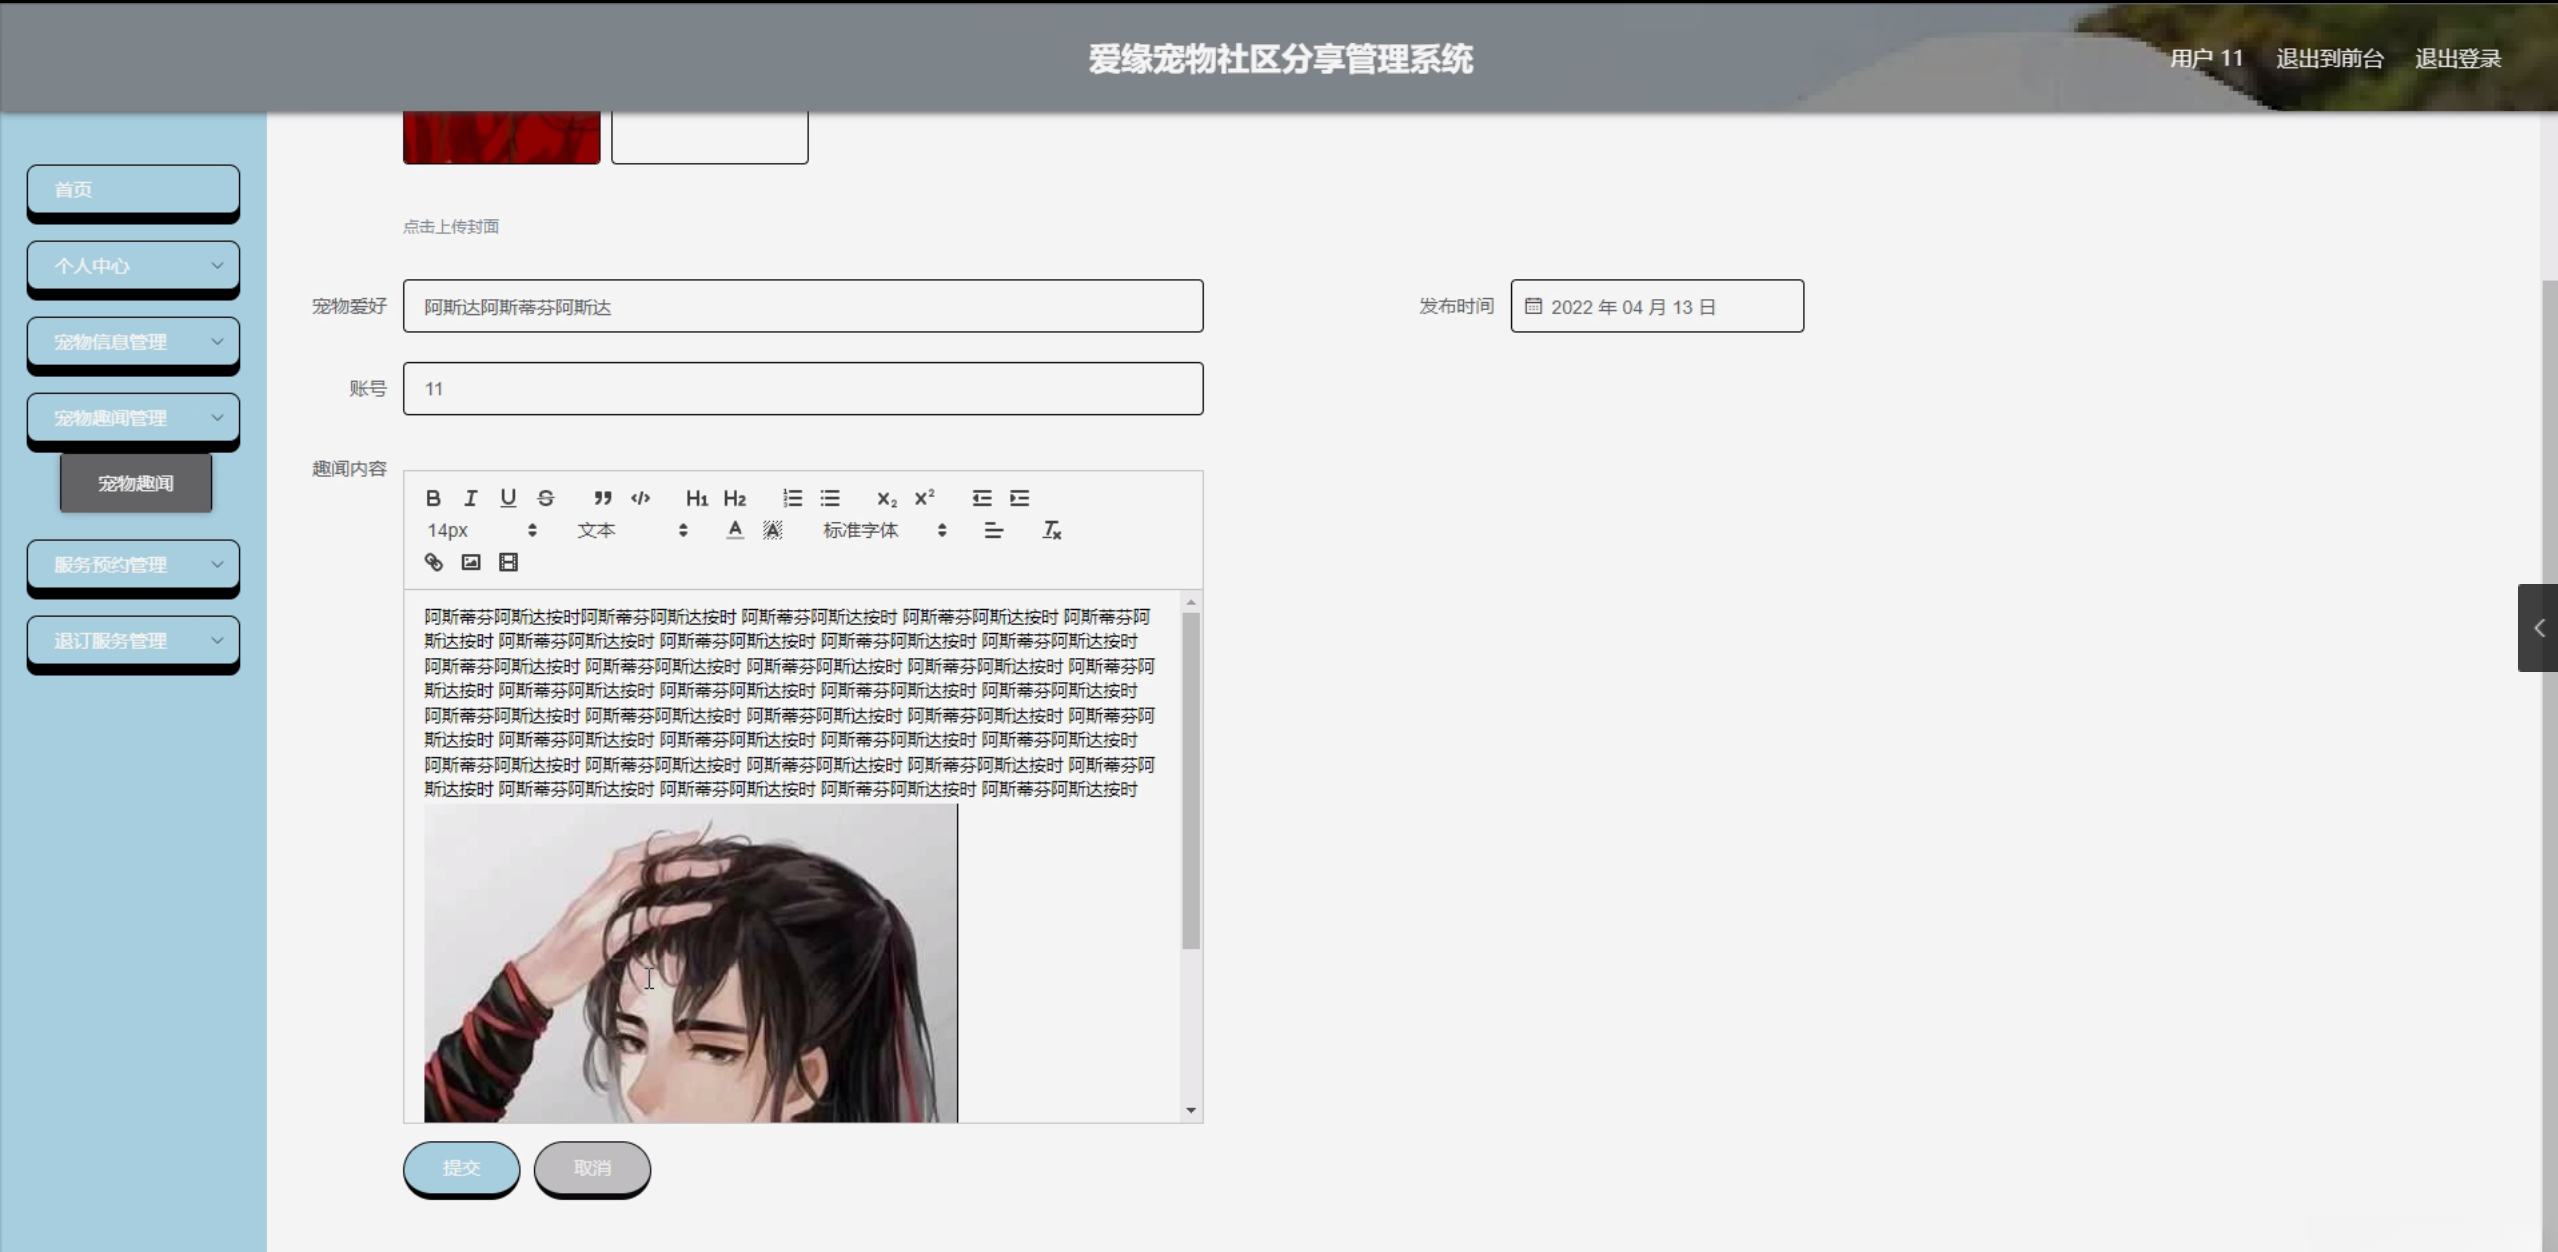Insert a video into editor
Screen dimensions: 2558x1252
pyautogui.click(x=508, y=562)
